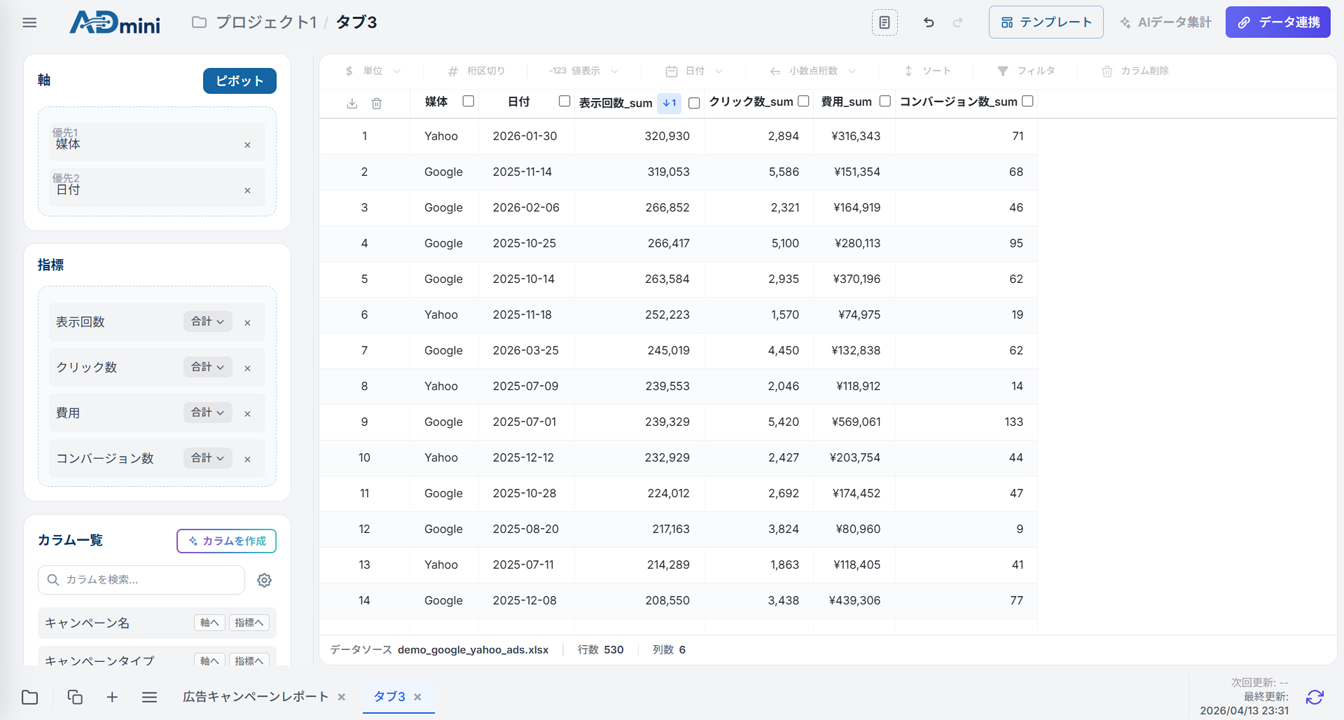Click the フィルタ toolbar item

click(x=1026, y=71)
